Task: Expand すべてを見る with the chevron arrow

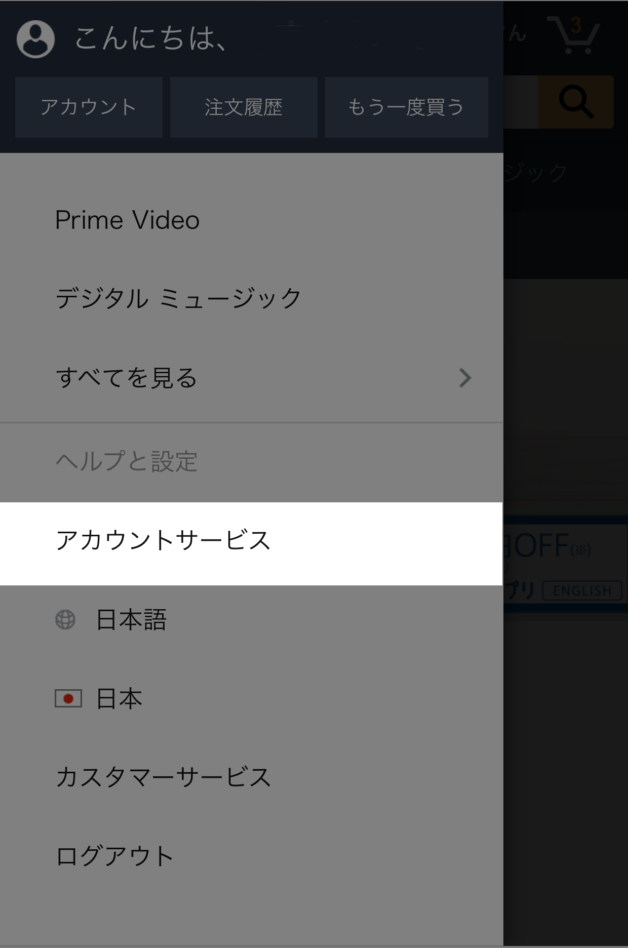Action: tap(465, 378)
